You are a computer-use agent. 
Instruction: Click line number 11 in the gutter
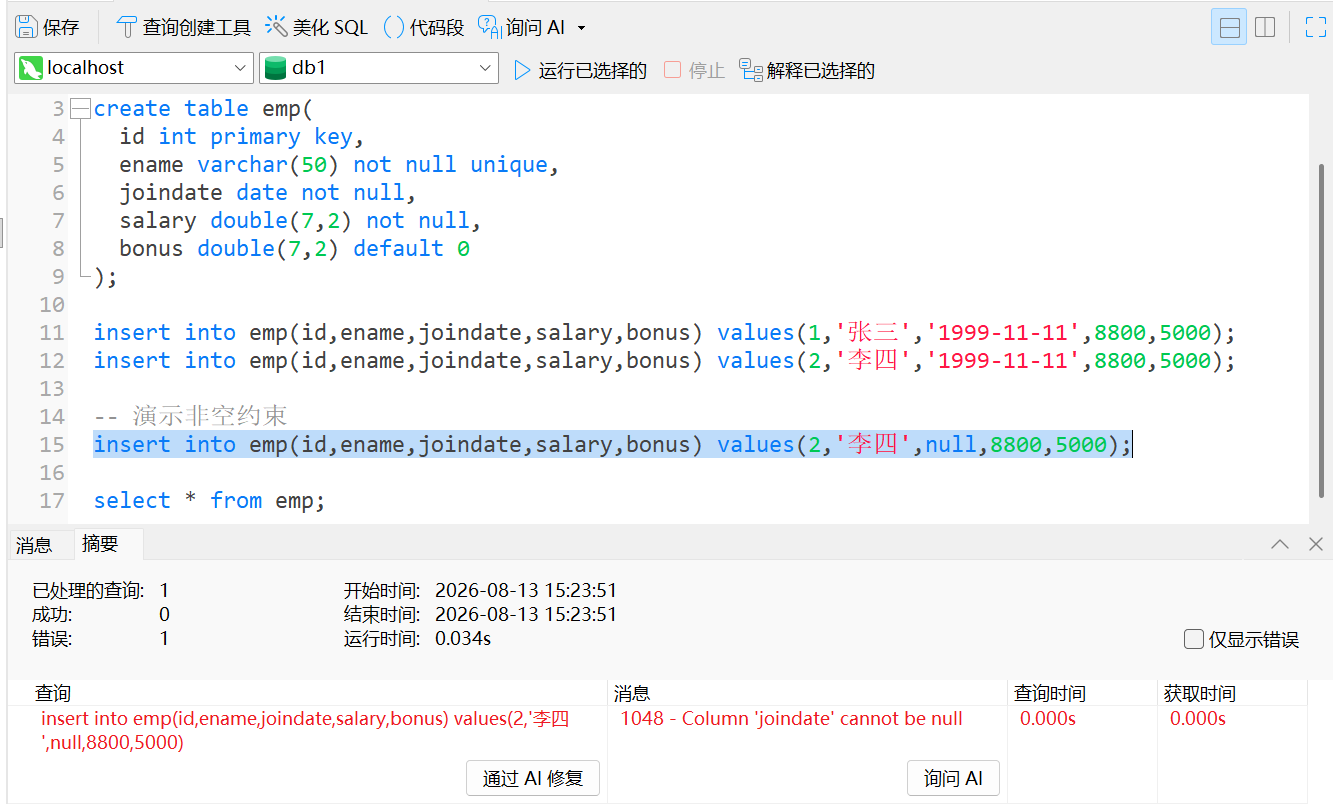coord(52,332)
